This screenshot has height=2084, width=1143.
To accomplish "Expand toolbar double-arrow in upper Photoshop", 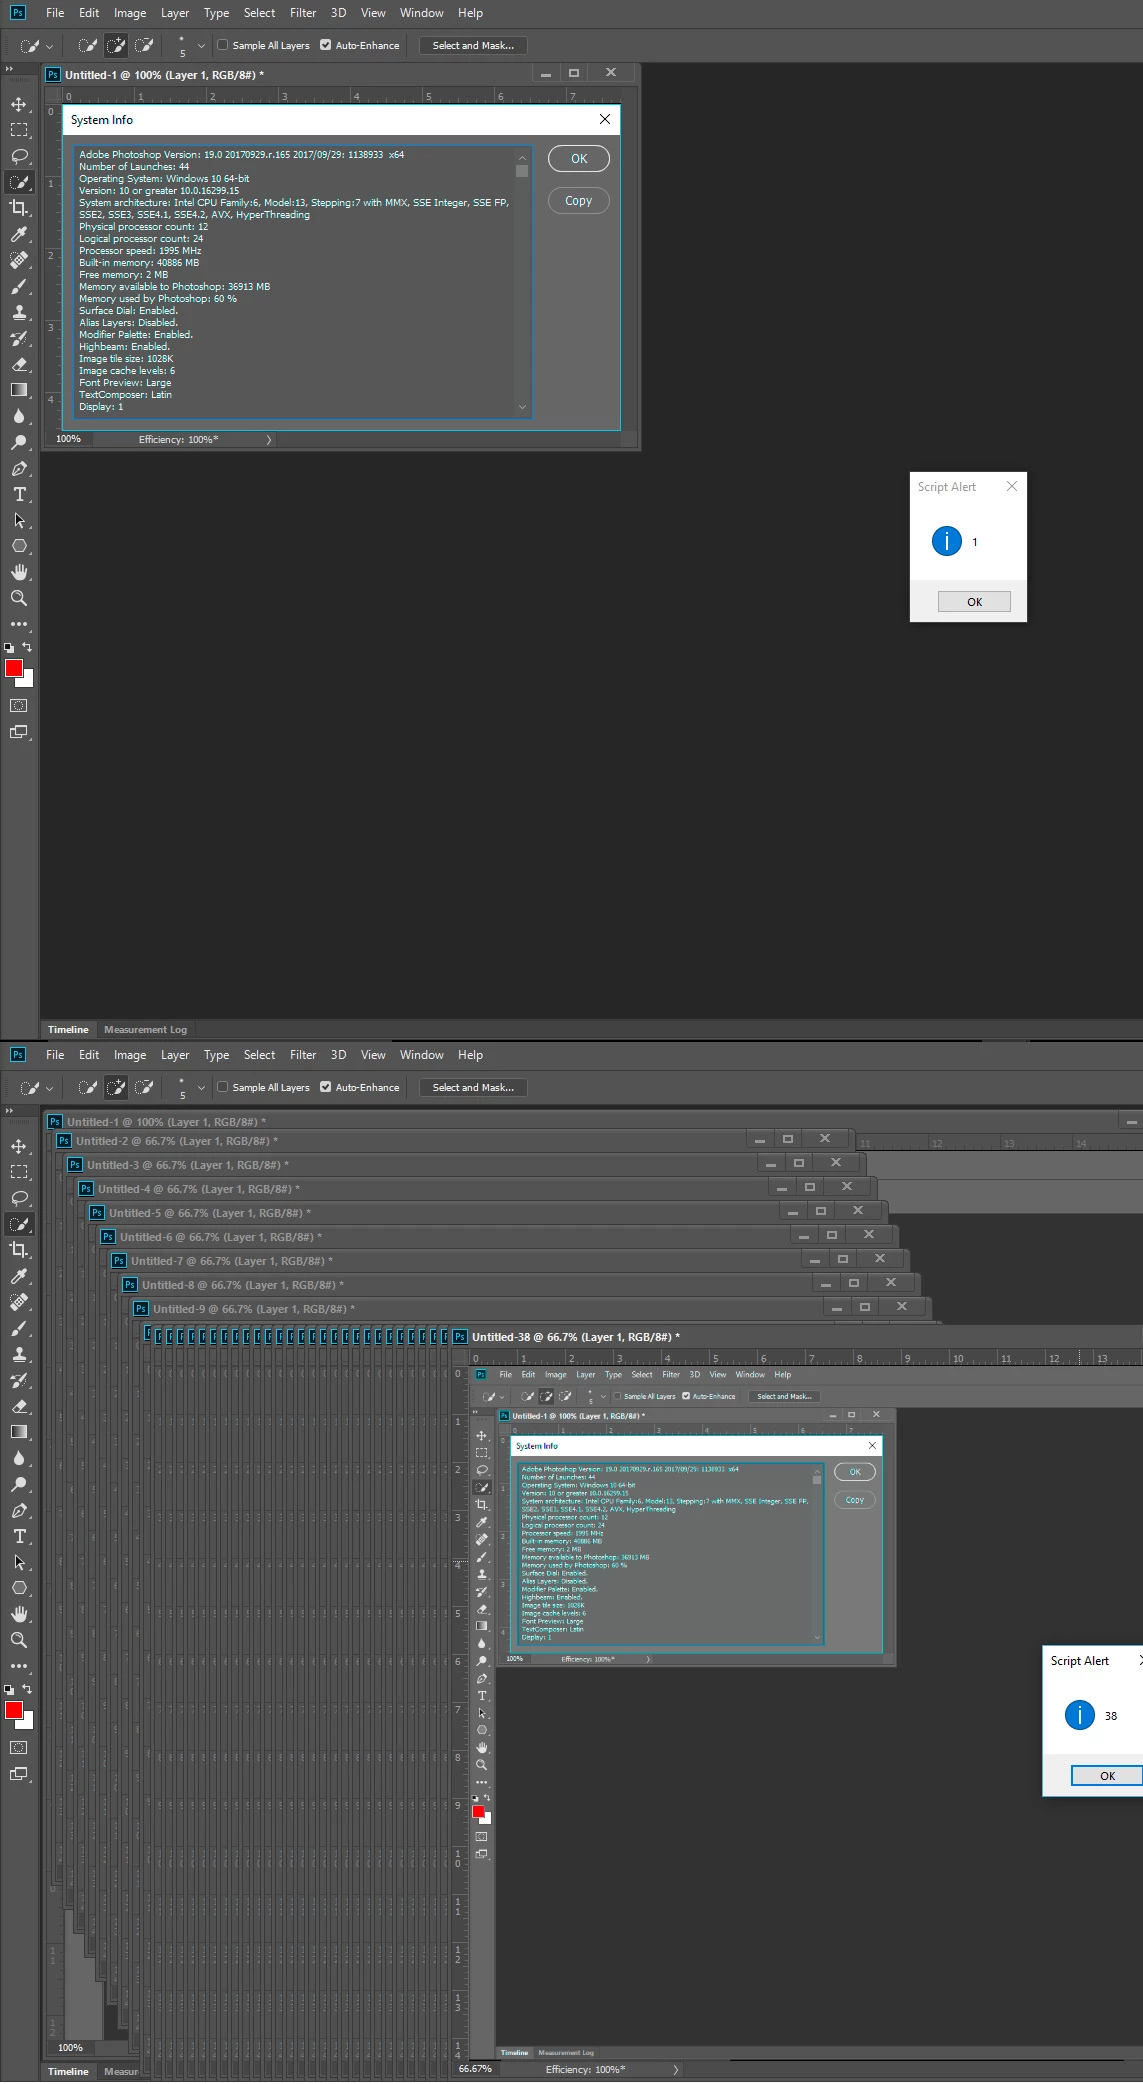I will 9,69.
